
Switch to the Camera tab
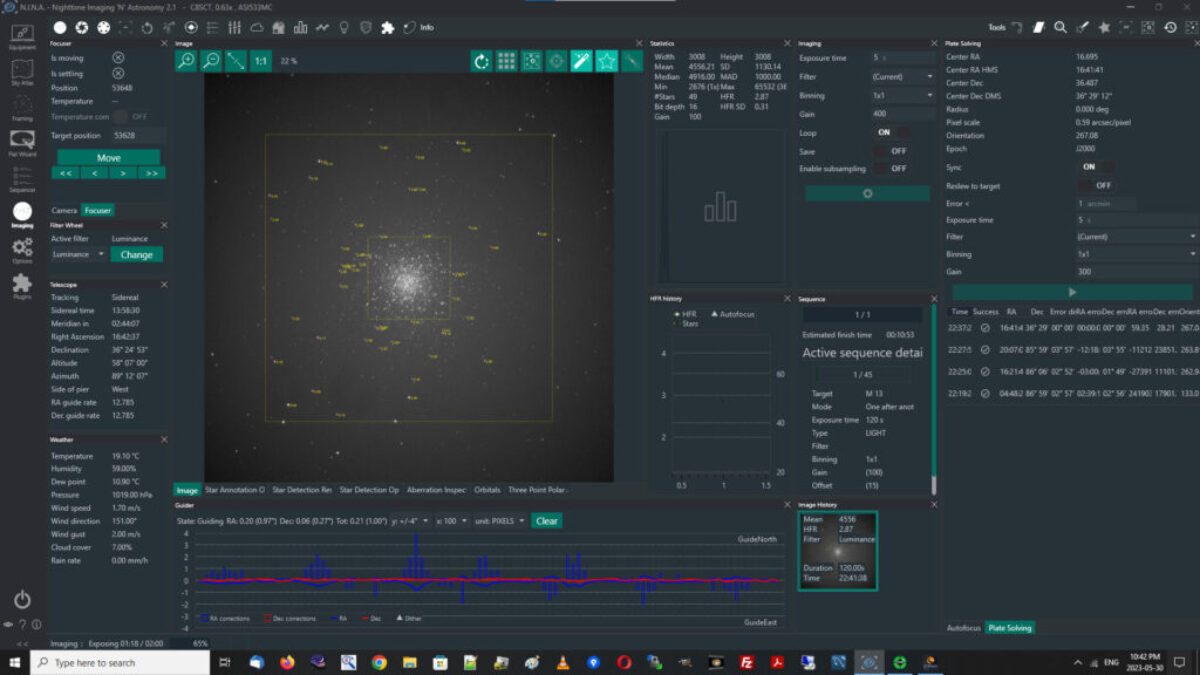click(64, 210)
